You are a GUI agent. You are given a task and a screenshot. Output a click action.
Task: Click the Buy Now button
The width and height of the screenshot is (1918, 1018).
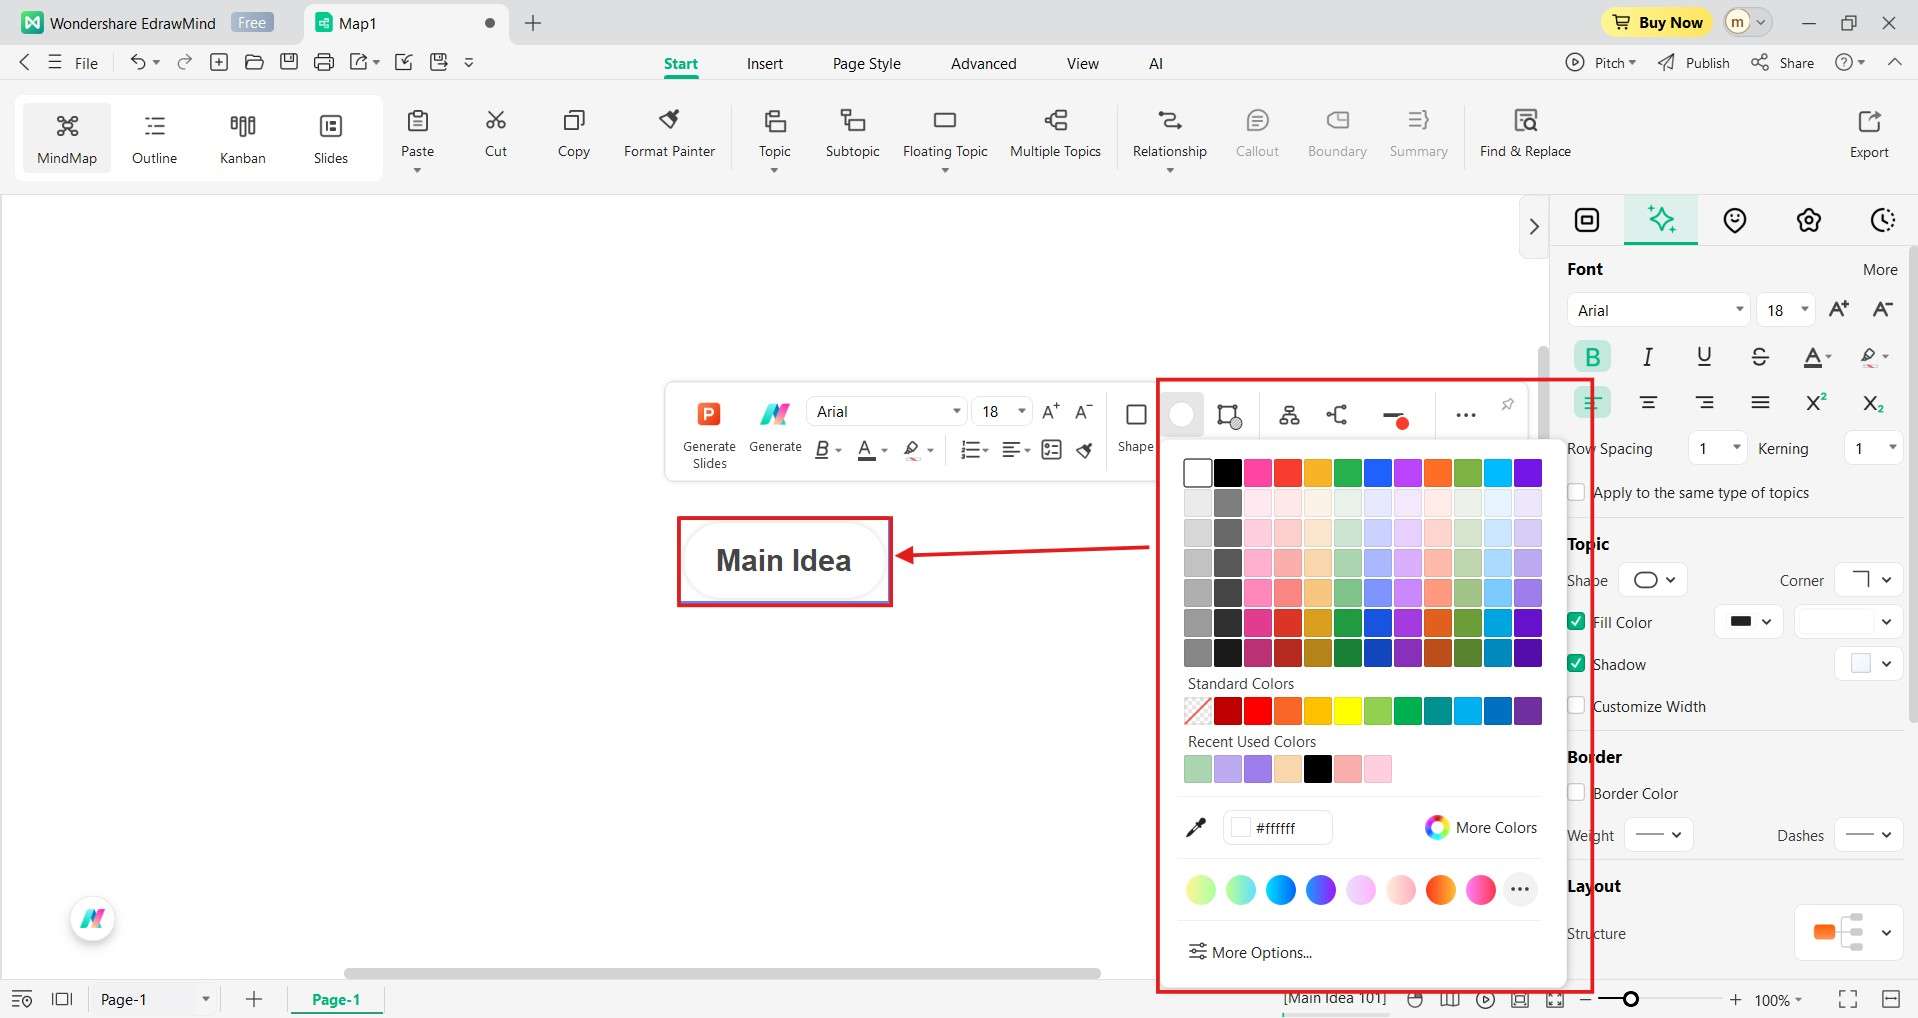[1655, 21]
